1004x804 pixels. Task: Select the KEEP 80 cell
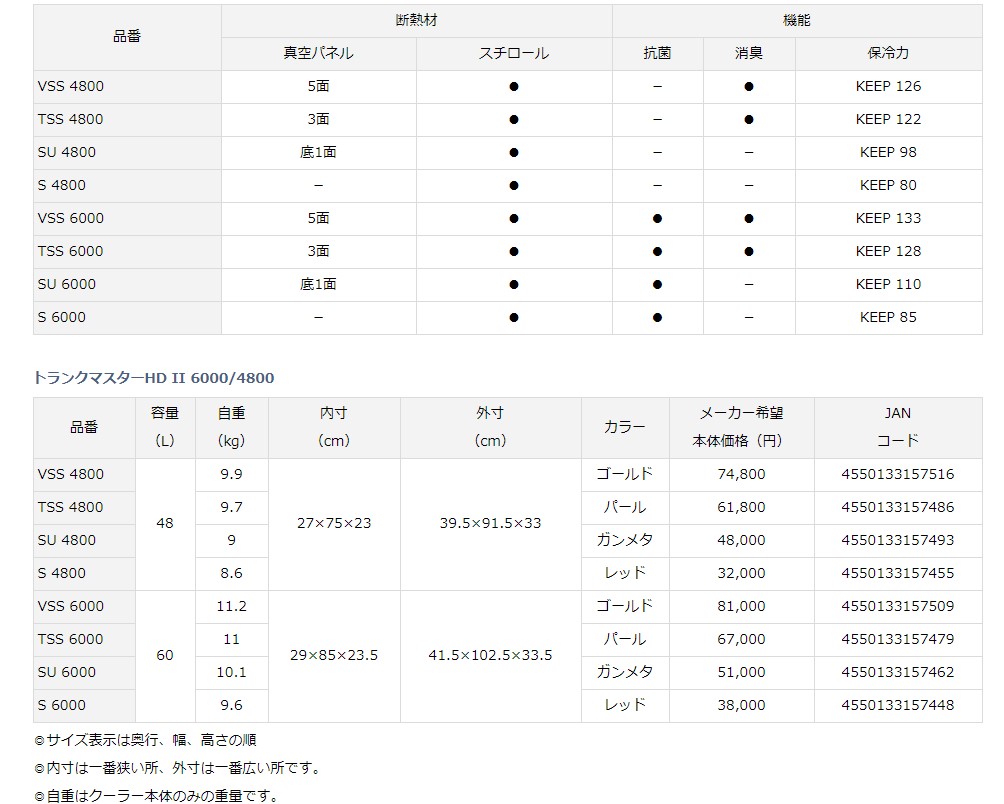pos(889,186)
